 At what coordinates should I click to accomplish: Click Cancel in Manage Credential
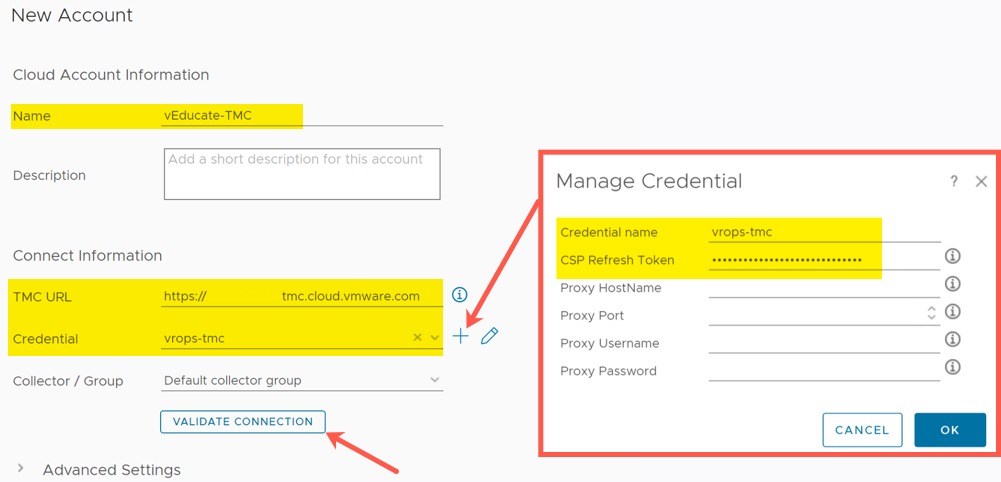[x=862, y=430]
